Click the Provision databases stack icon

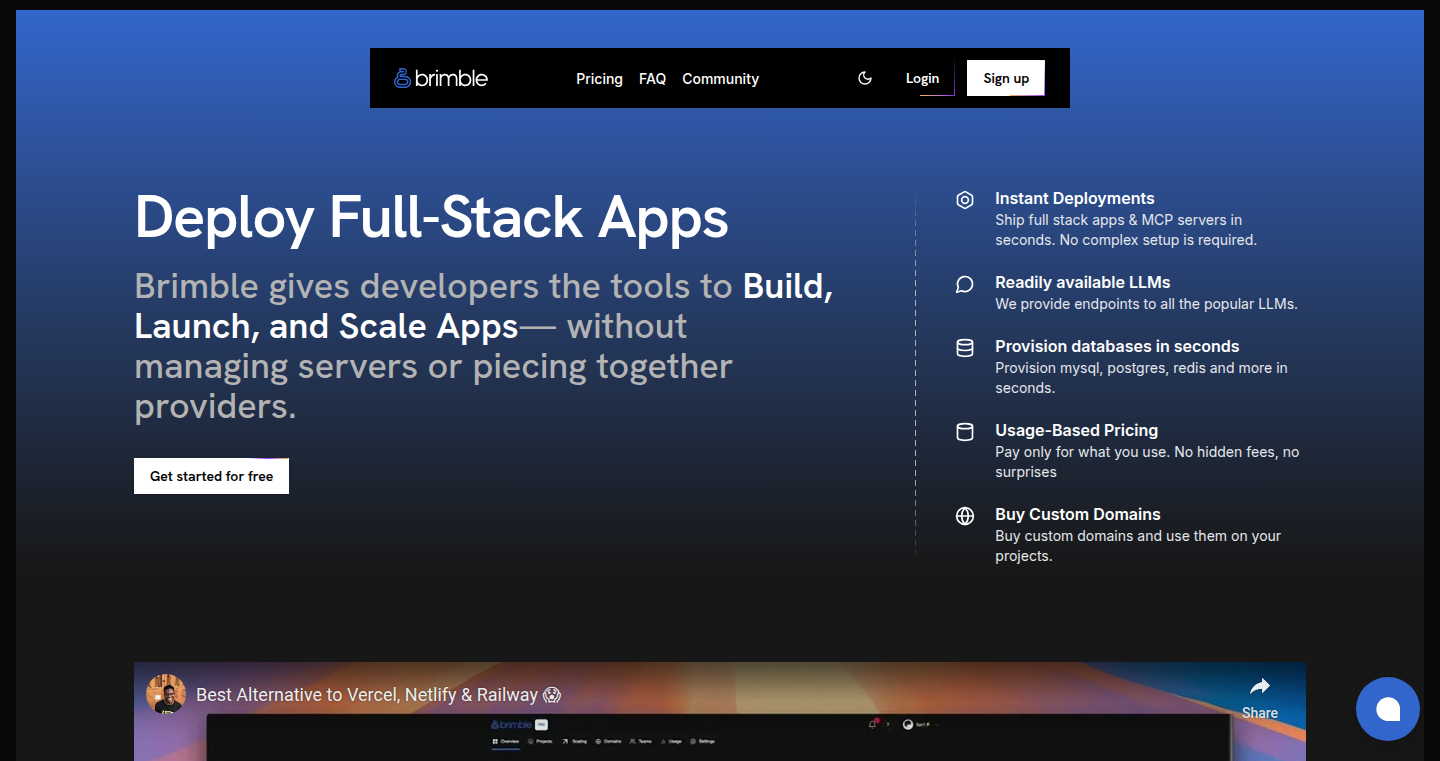[965, 348]
